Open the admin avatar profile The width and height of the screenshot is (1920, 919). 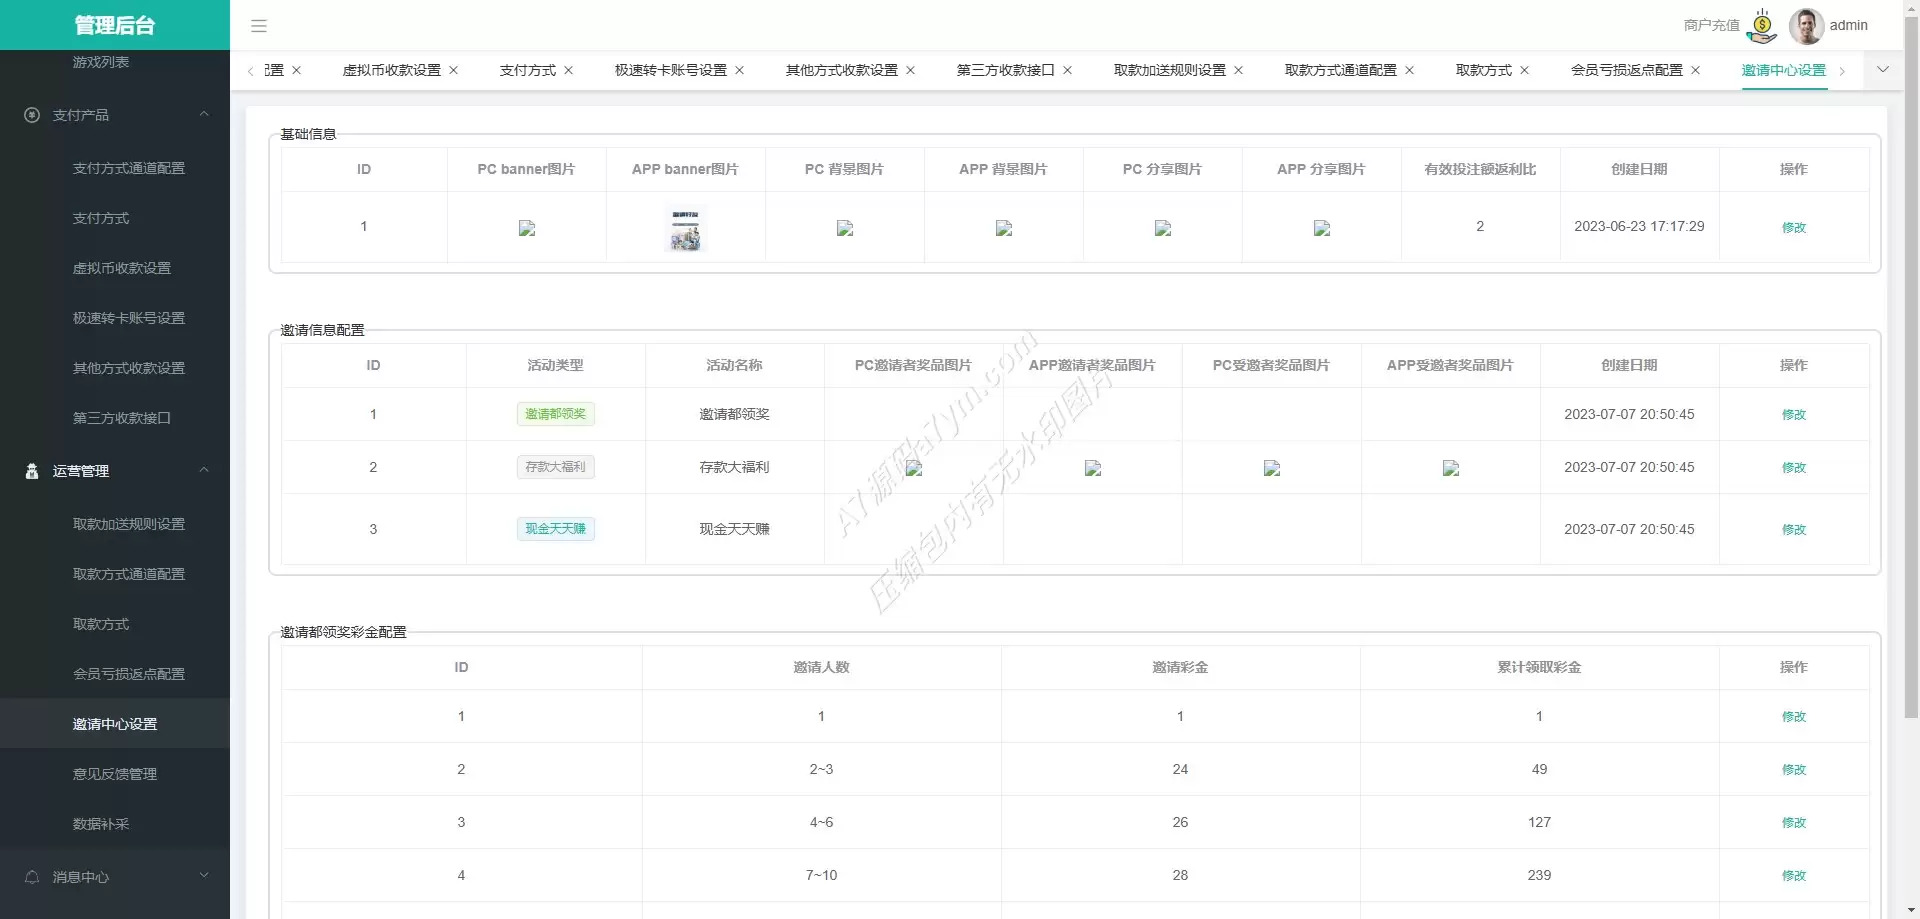point(1805,26)
